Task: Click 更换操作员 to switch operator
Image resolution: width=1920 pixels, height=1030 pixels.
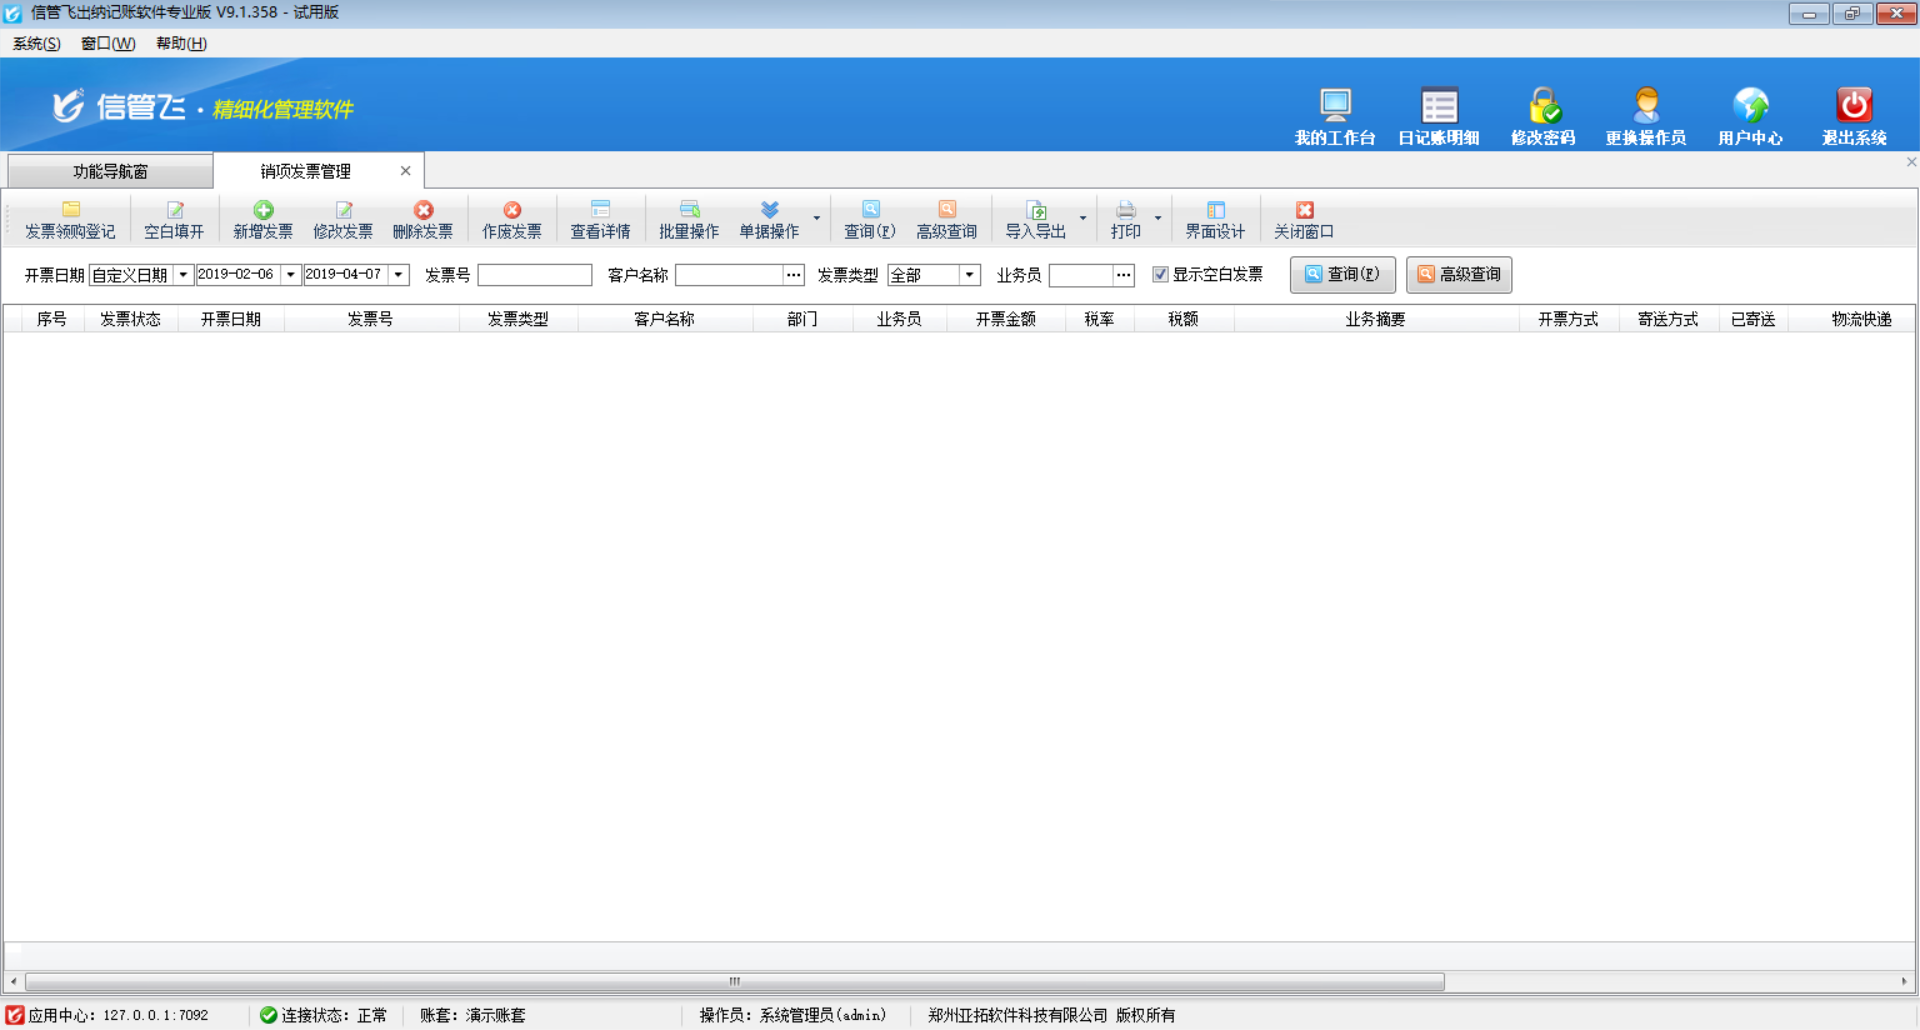Action: [x=1646, y=112]
